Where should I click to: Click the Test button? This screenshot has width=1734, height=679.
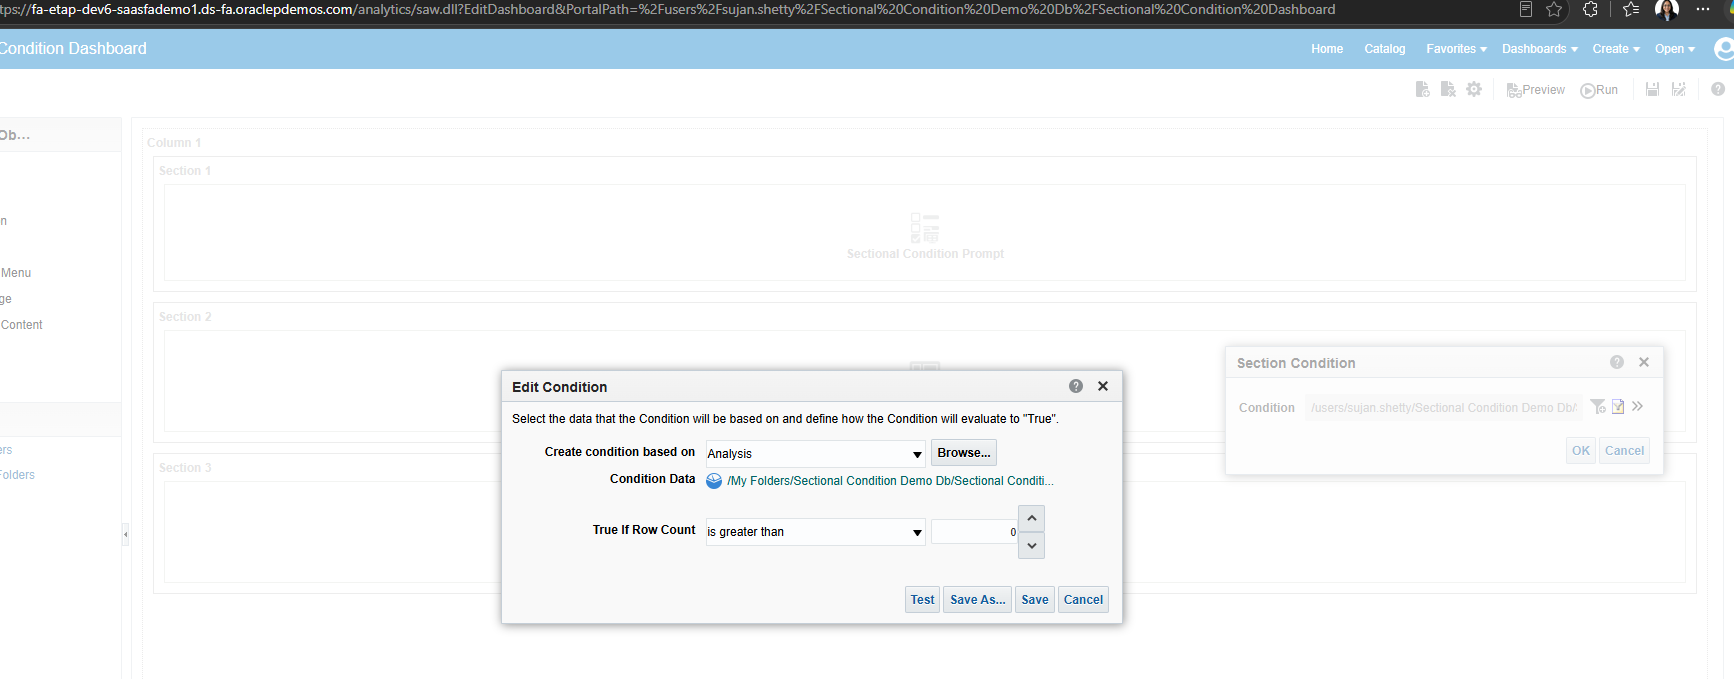(x=922, y=600)
